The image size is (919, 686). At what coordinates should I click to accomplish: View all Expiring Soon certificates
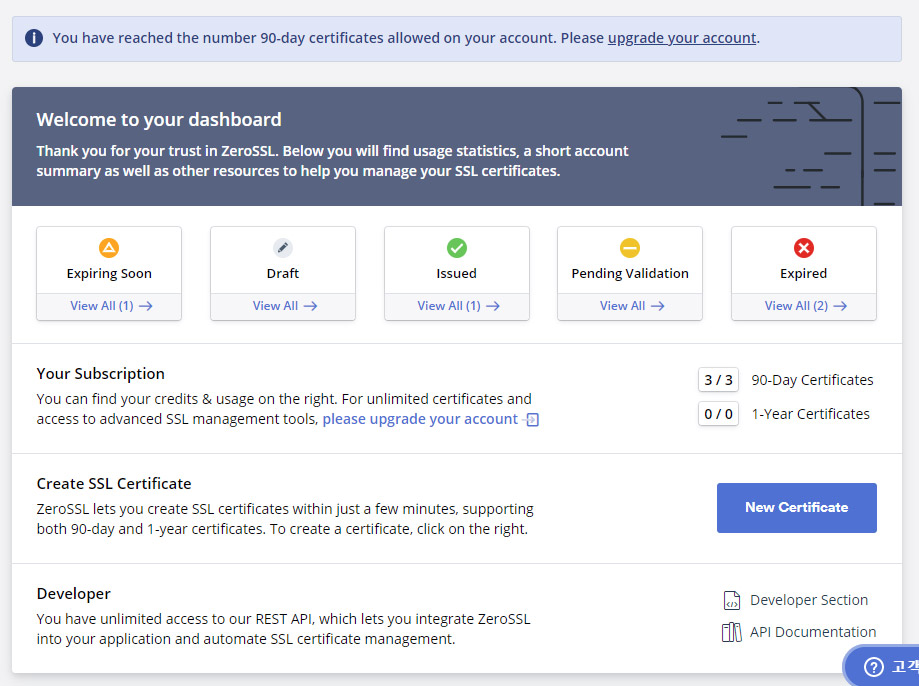pyautogui.click(x=111, y=306)
